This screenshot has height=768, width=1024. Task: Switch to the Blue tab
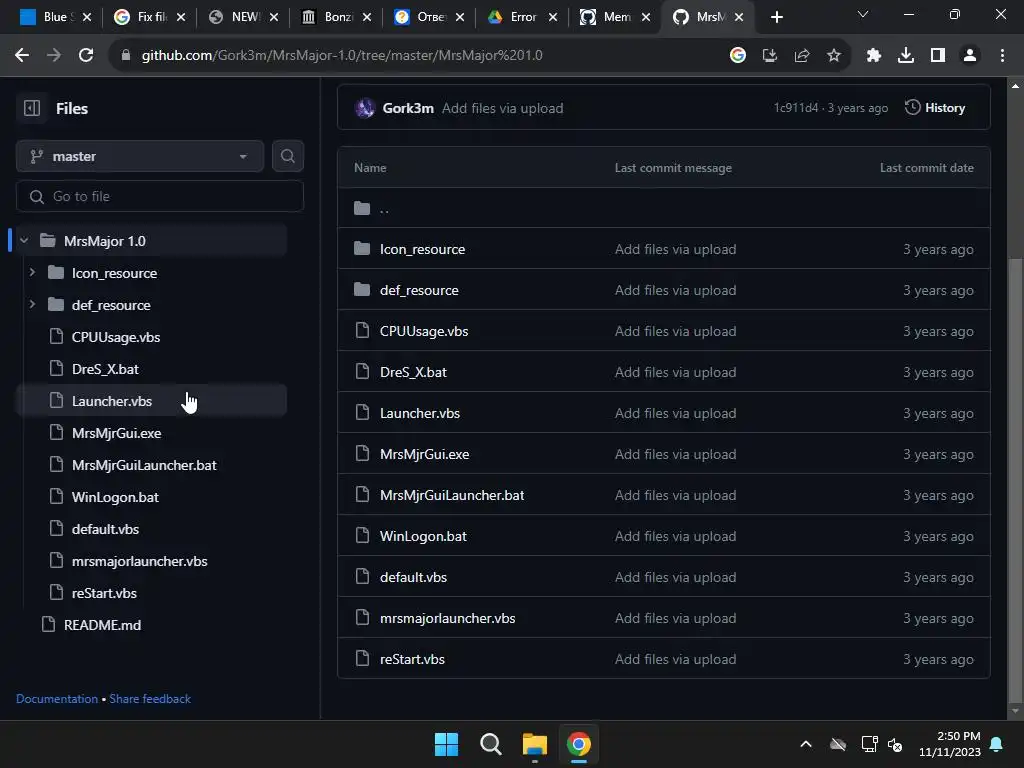coord(56,17)
